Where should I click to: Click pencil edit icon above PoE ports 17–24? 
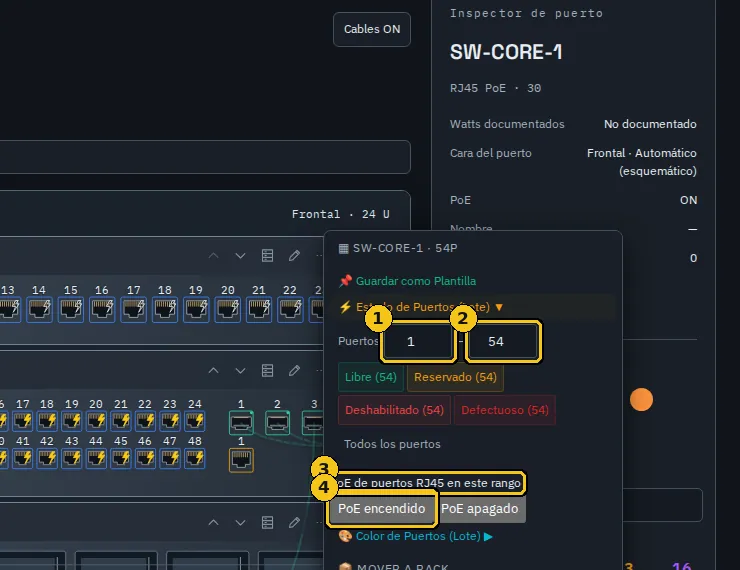[294, 370]
